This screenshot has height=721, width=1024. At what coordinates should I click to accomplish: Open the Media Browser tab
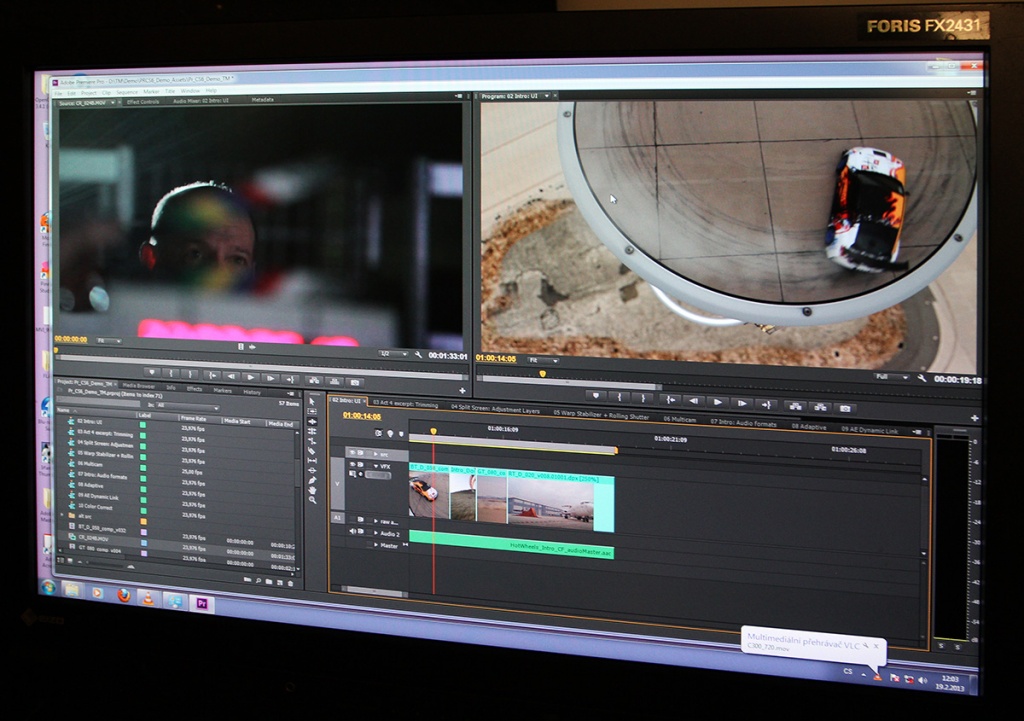[x=138, y=385]
